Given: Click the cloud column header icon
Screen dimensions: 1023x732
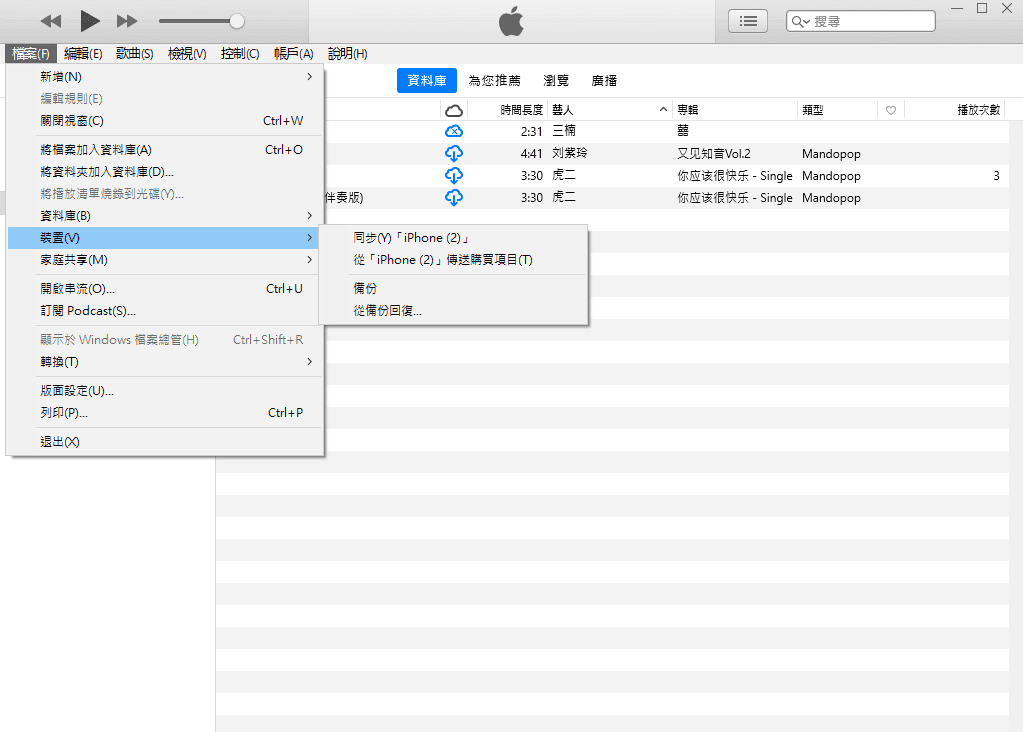Looking at the screenshot, I should pyautogui.click(x=454, y=110).
